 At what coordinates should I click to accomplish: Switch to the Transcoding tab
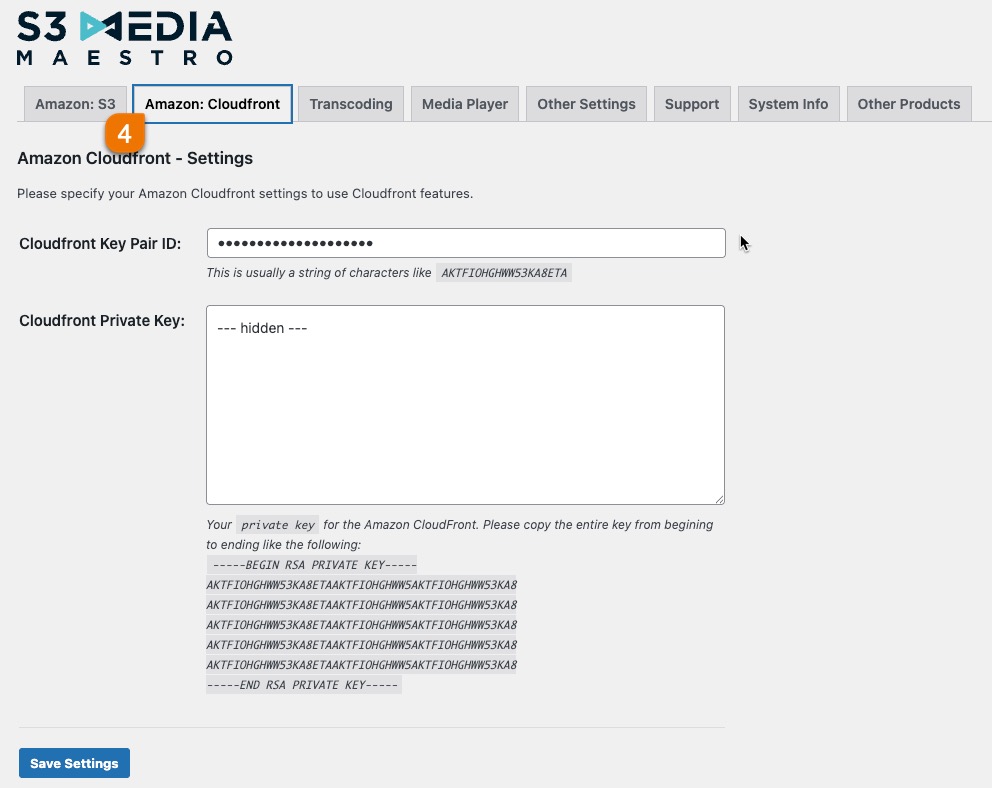click(351, 104)
